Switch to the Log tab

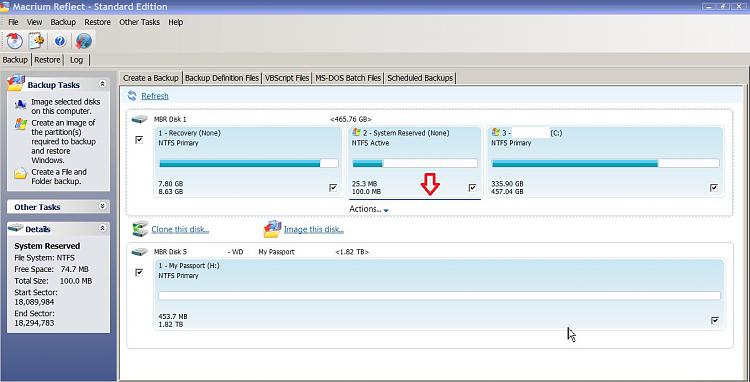(x=77, y=60)
